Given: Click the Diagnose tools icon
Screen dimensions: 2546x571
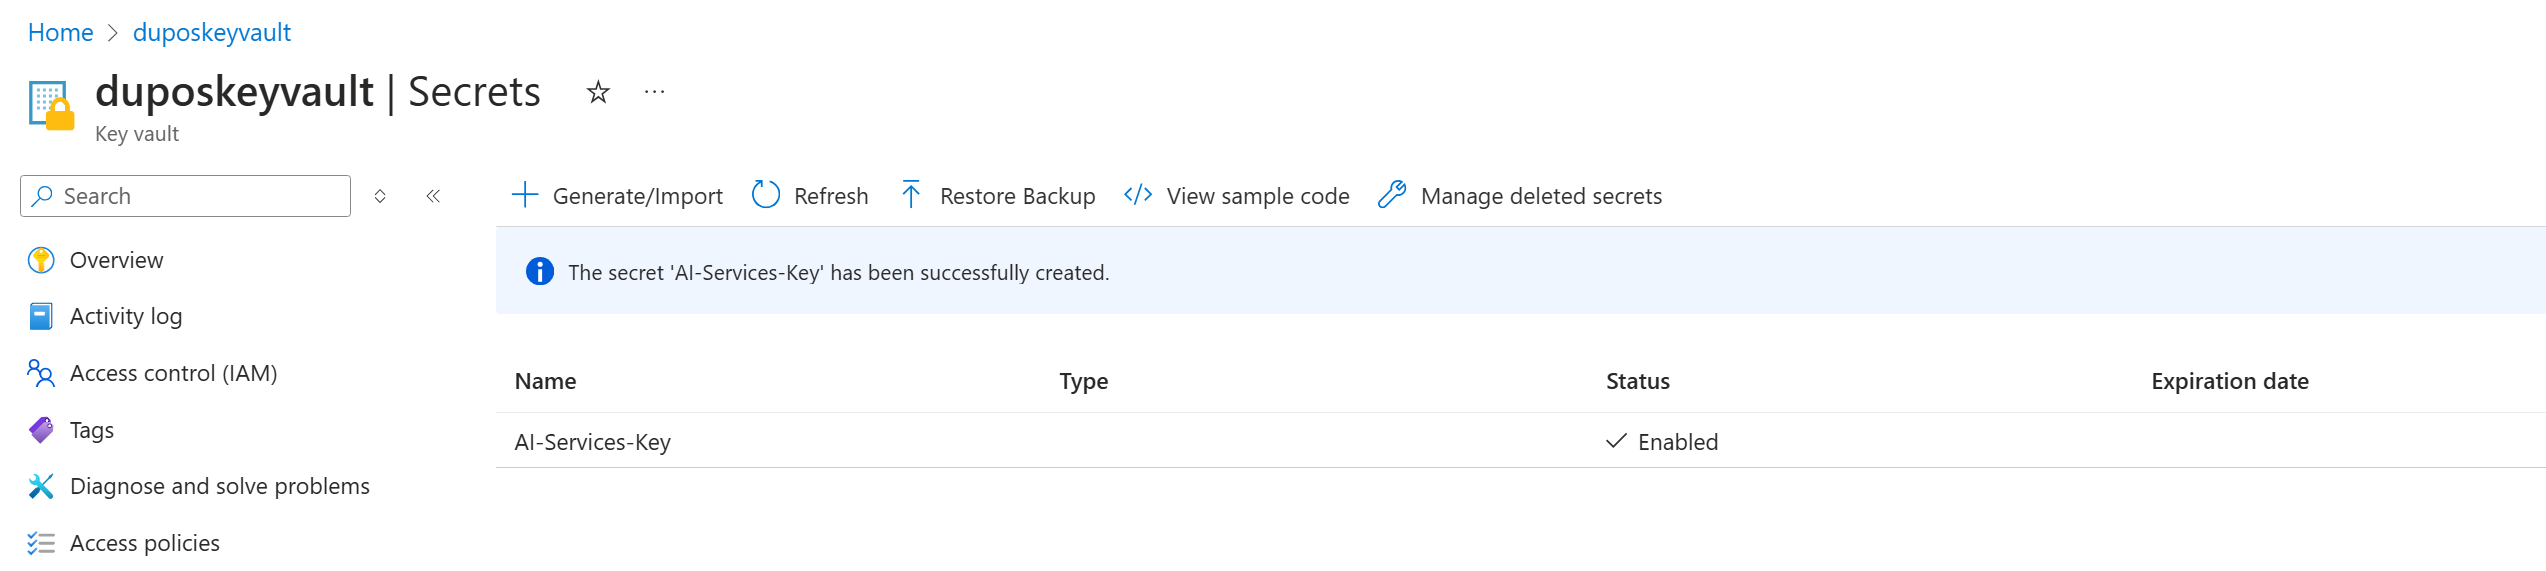Looking at the screenshot, I should pyautogui.click(x=41, y=486).
